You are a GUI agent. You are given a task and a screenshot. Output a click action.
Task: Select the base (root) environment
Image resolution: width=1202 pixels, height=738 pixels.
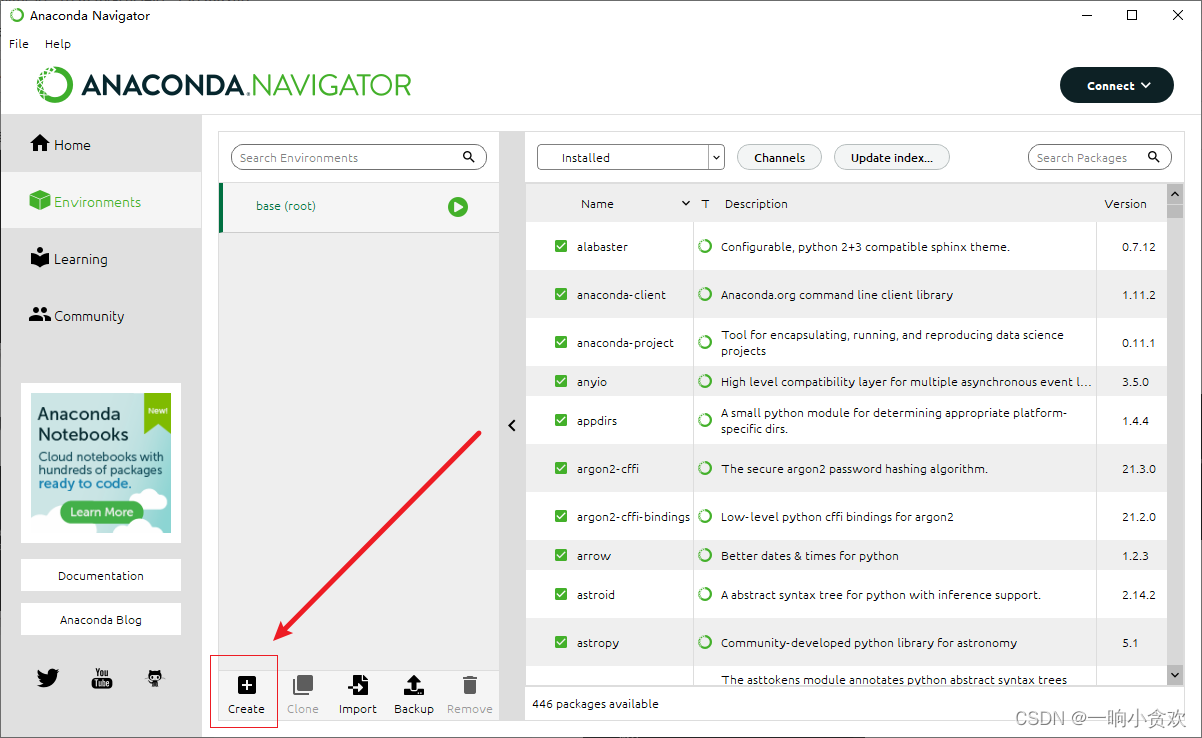coord(359,207)
